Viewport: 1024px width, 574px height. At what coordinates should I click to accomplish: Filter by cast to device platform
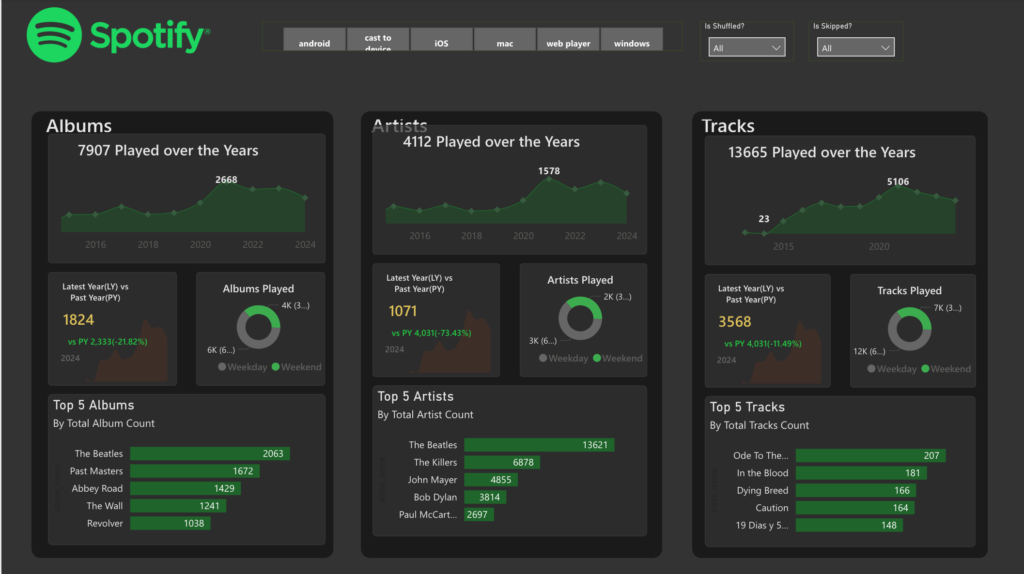pyautogui.click(x=378, y=42)
